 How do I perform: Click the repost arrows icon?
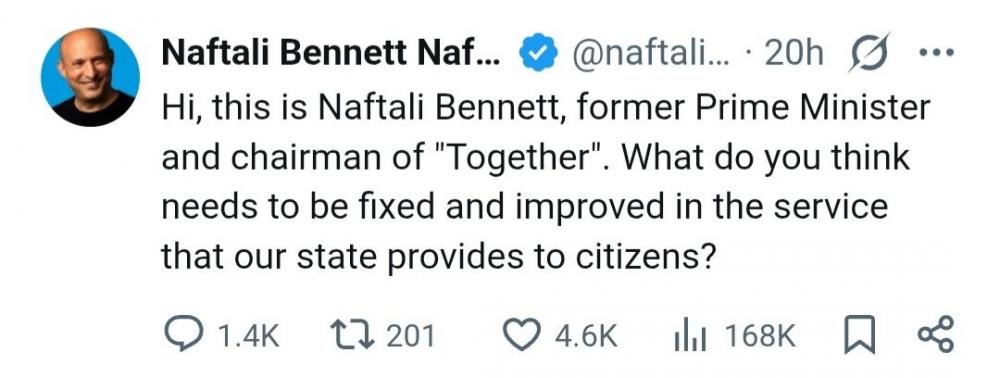pyautogui.click(x=354, y=335)
